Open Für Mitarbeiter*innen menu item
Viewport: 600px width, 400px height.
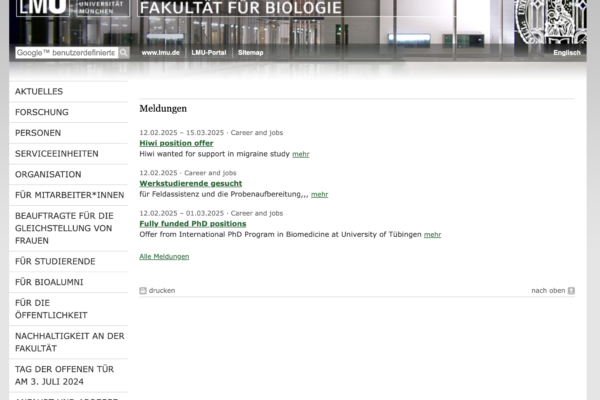(x=68, y=195)
